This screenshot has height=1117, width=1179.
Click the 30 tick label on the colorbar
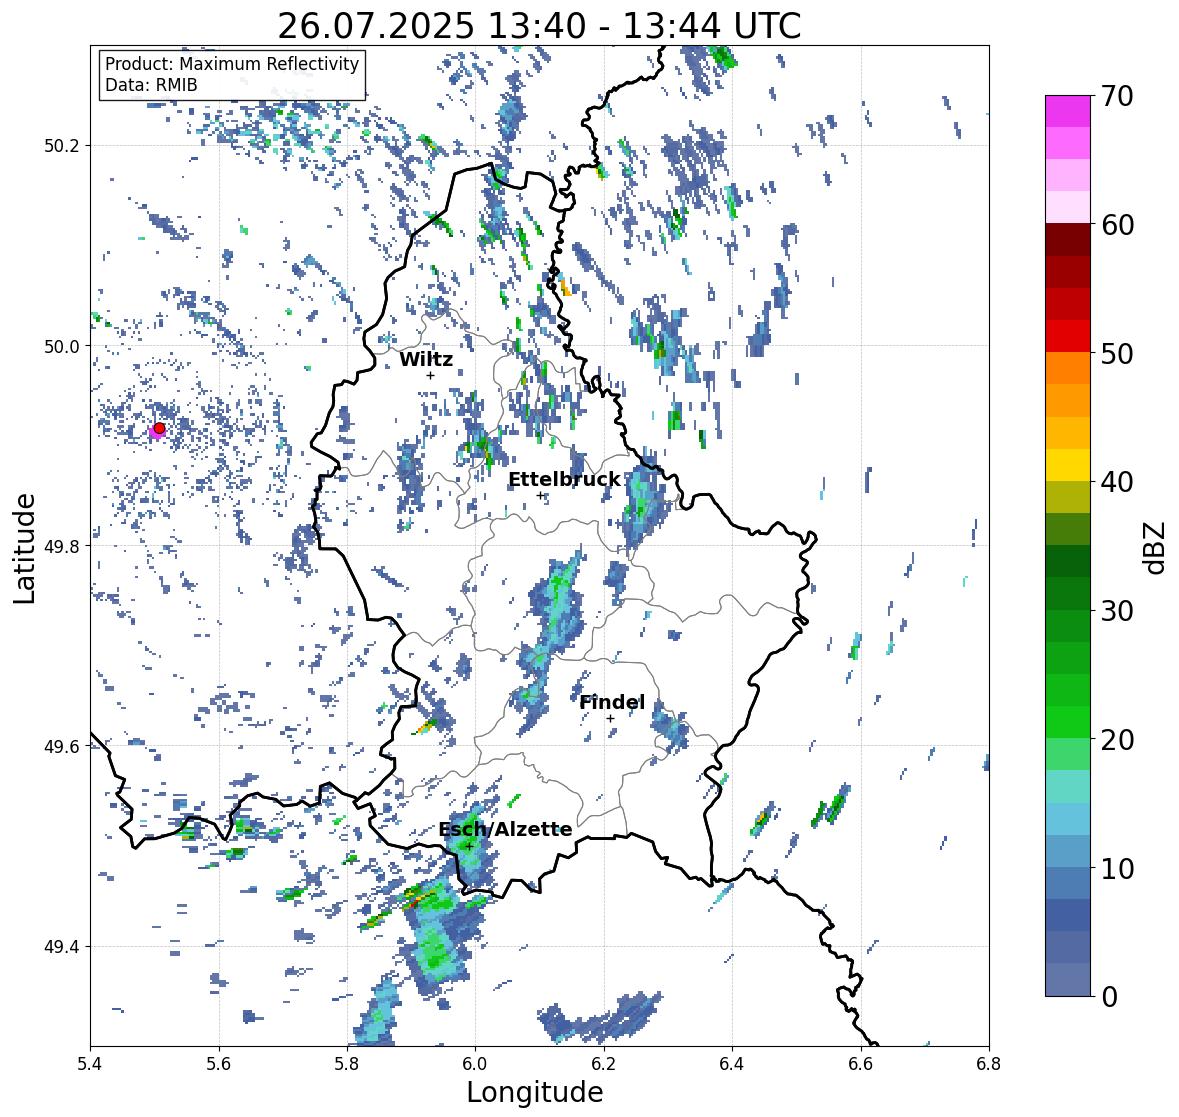coord(1117,611)
